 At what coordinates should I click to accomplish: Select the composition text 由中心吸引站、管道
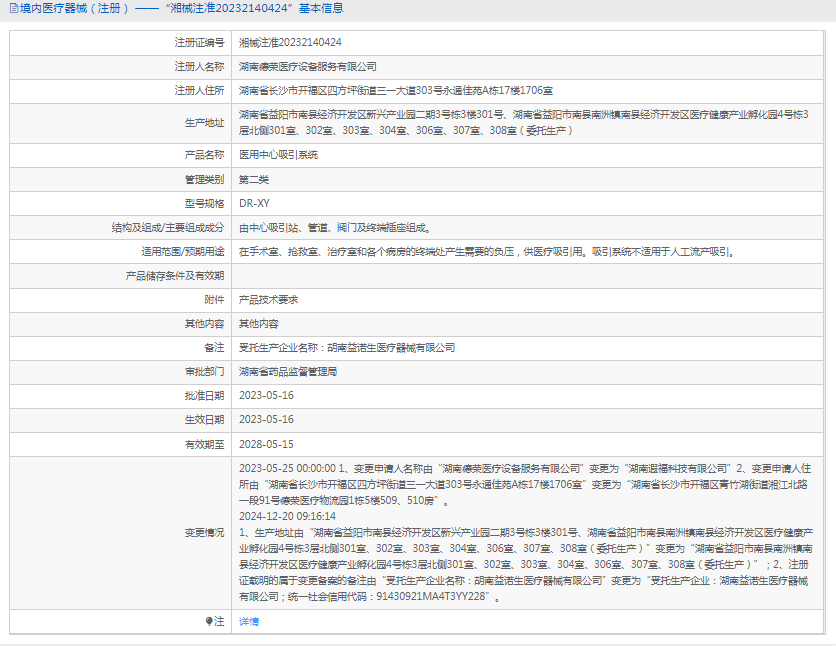(335, 228)
